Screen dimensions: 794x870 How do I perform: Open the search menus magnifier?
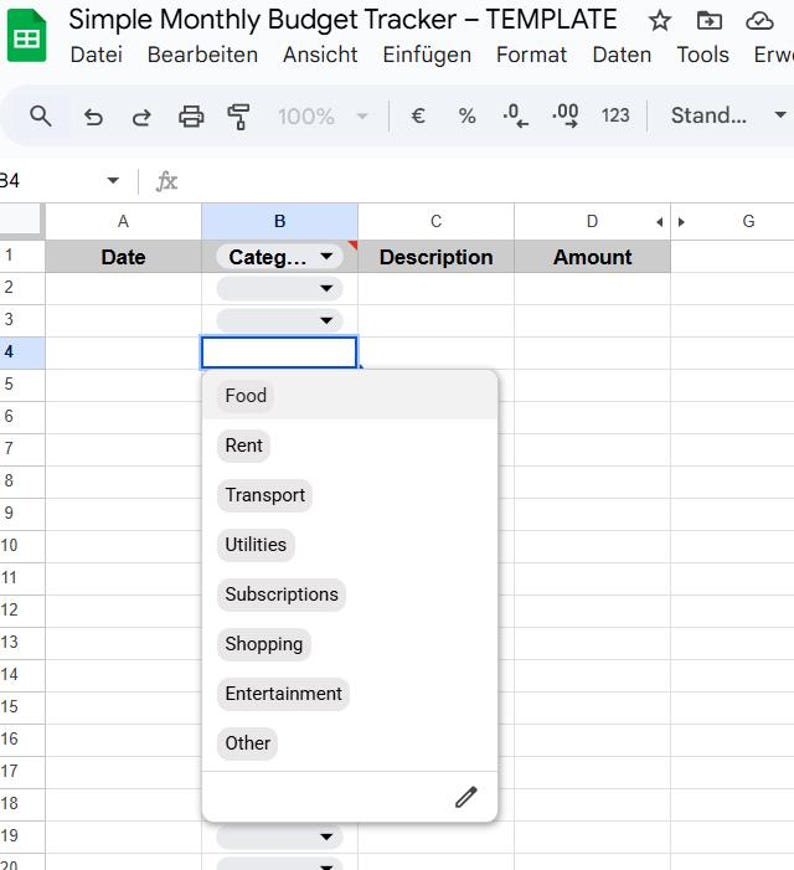[x=41, y=116]
